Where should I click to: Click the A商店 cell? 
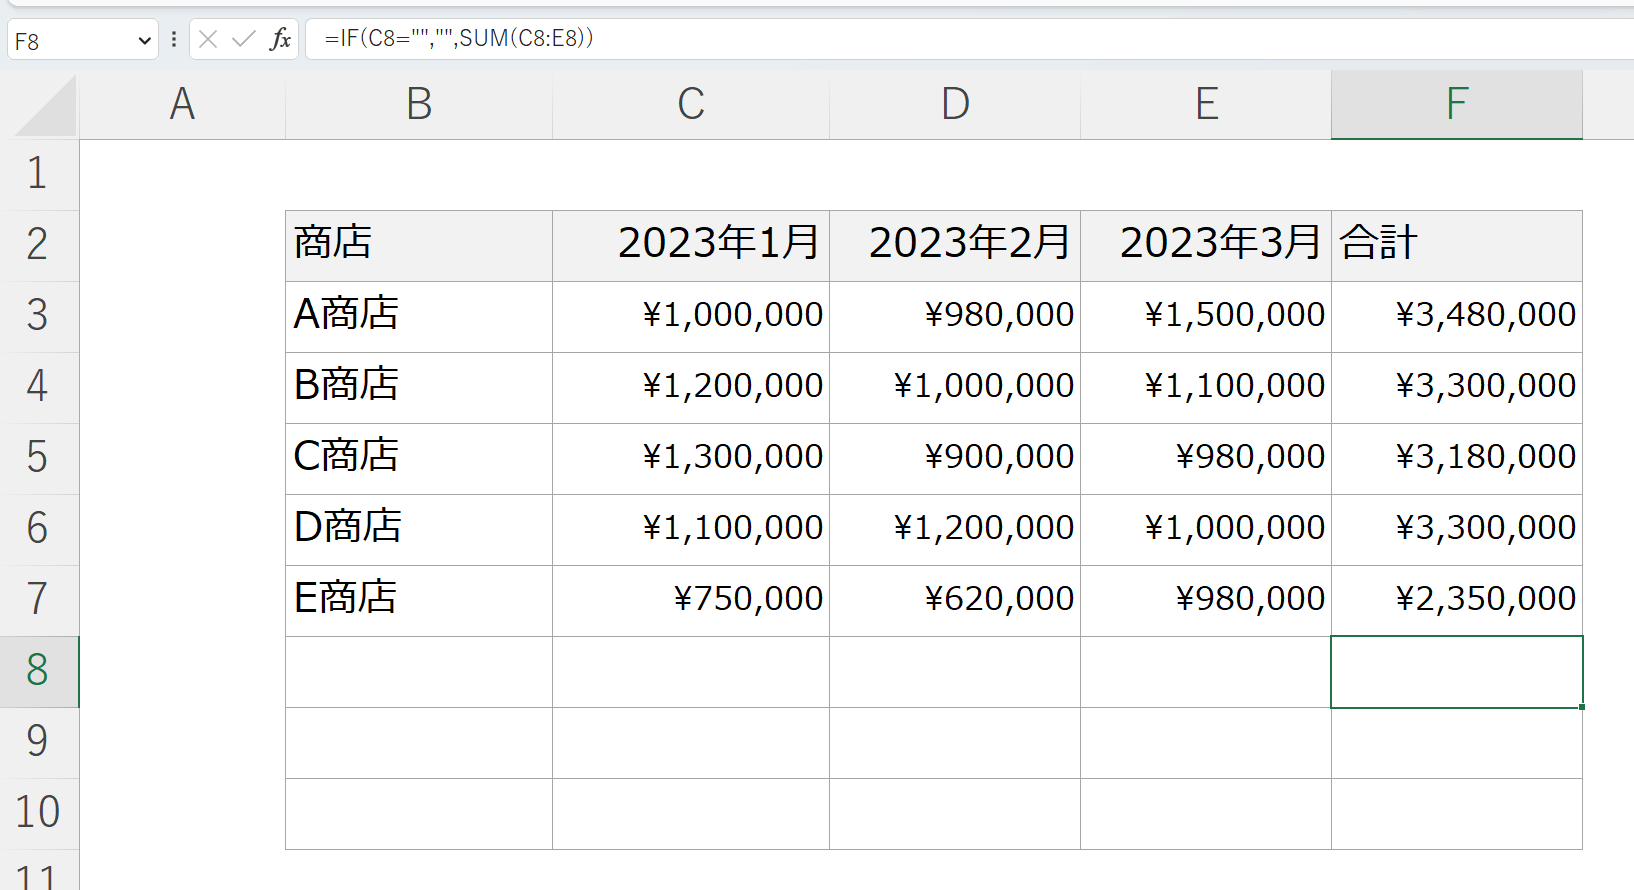pyautogui.click(x=418, y=316)
